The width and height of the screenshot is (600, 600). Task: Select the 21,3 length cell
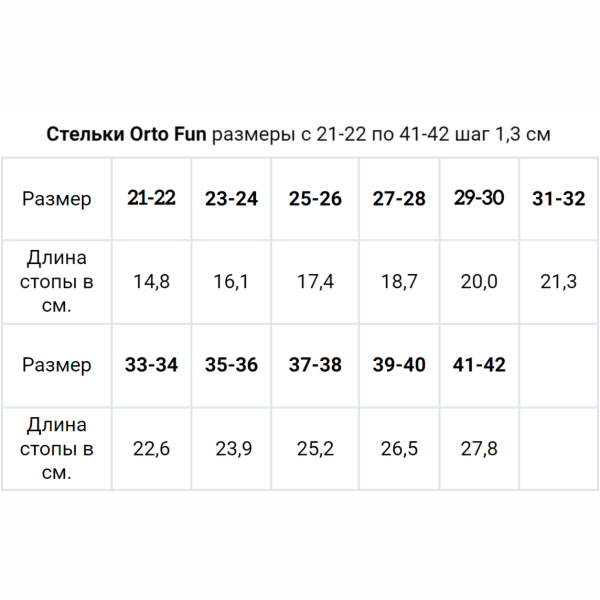pos(558,282)
